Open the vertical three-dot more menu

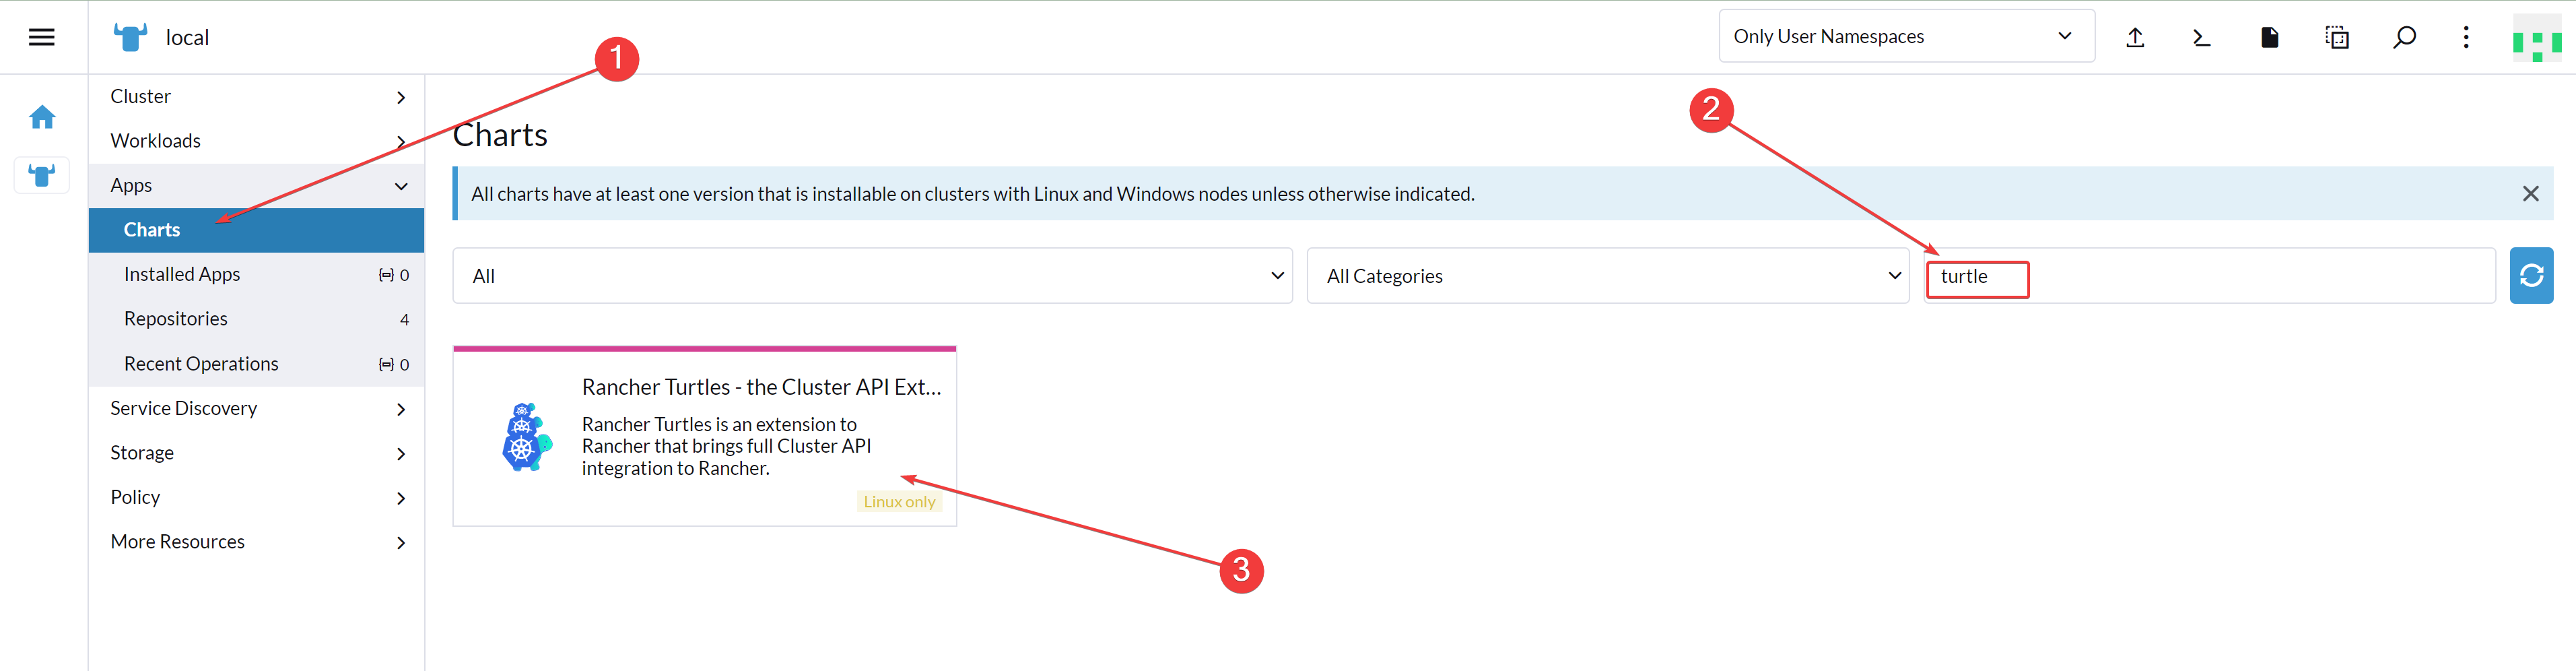point(2466,37)
